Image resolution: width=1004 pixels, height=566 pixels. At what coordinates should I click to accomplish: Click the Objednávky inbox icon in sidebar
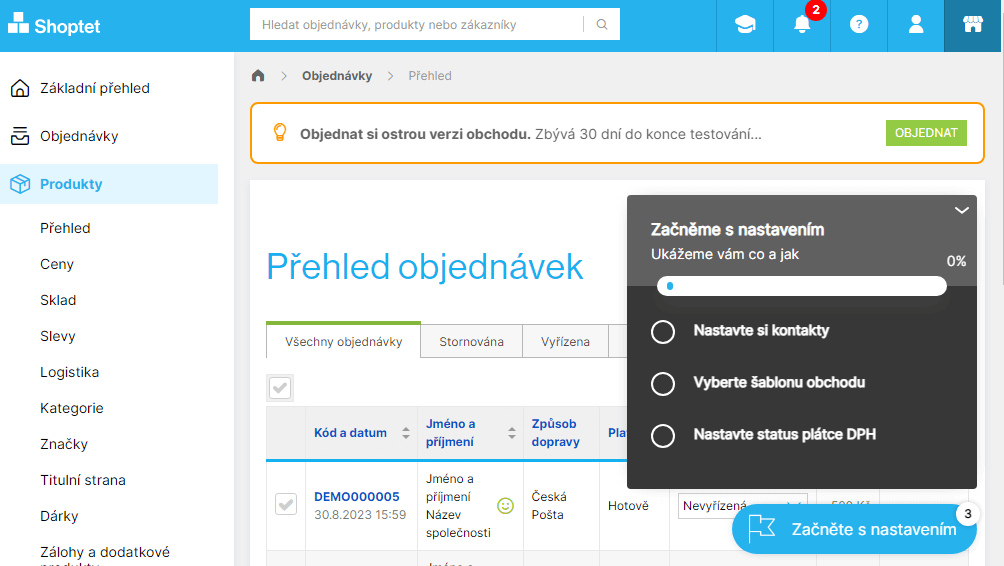pyautogui.click(x=20, y=136)
